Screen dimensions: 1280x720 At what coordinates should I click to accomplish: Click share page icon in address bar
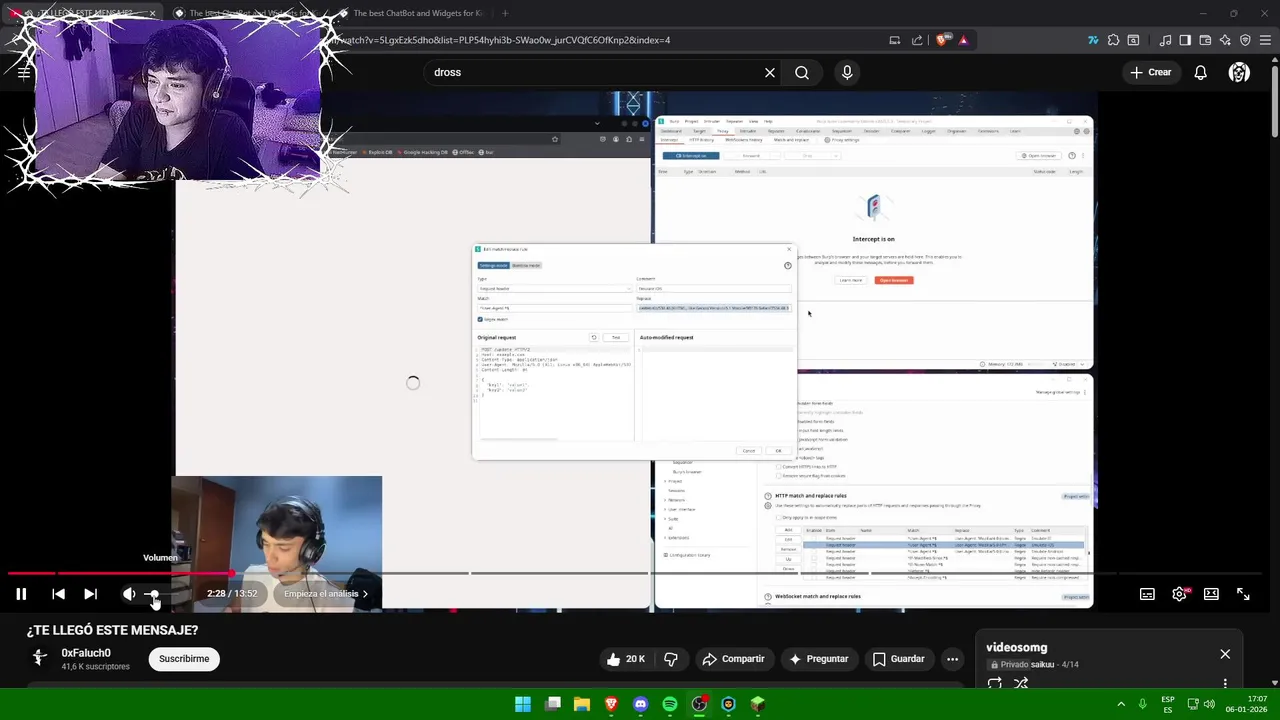point(917,40)
